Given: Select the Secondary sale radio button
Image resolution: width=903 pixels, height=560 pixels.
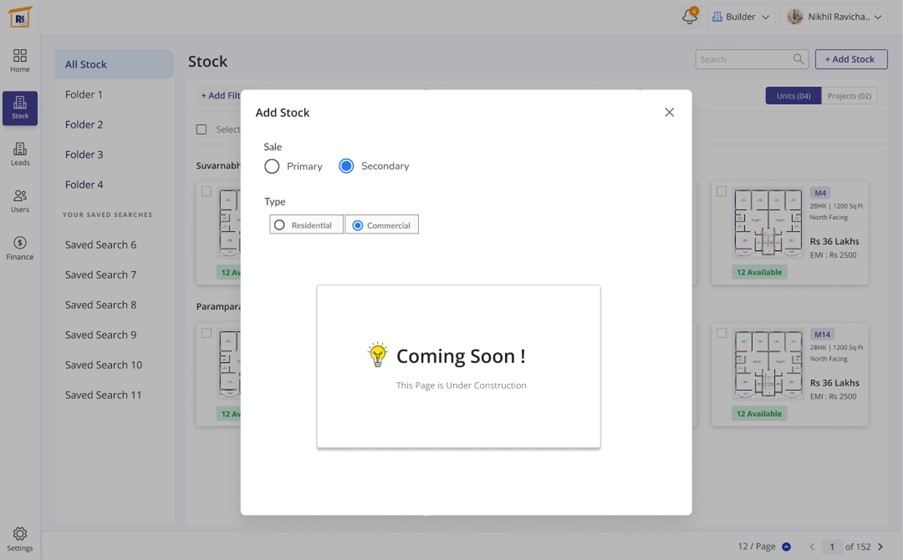Looking at the screenshot, I should coord(346,166).
